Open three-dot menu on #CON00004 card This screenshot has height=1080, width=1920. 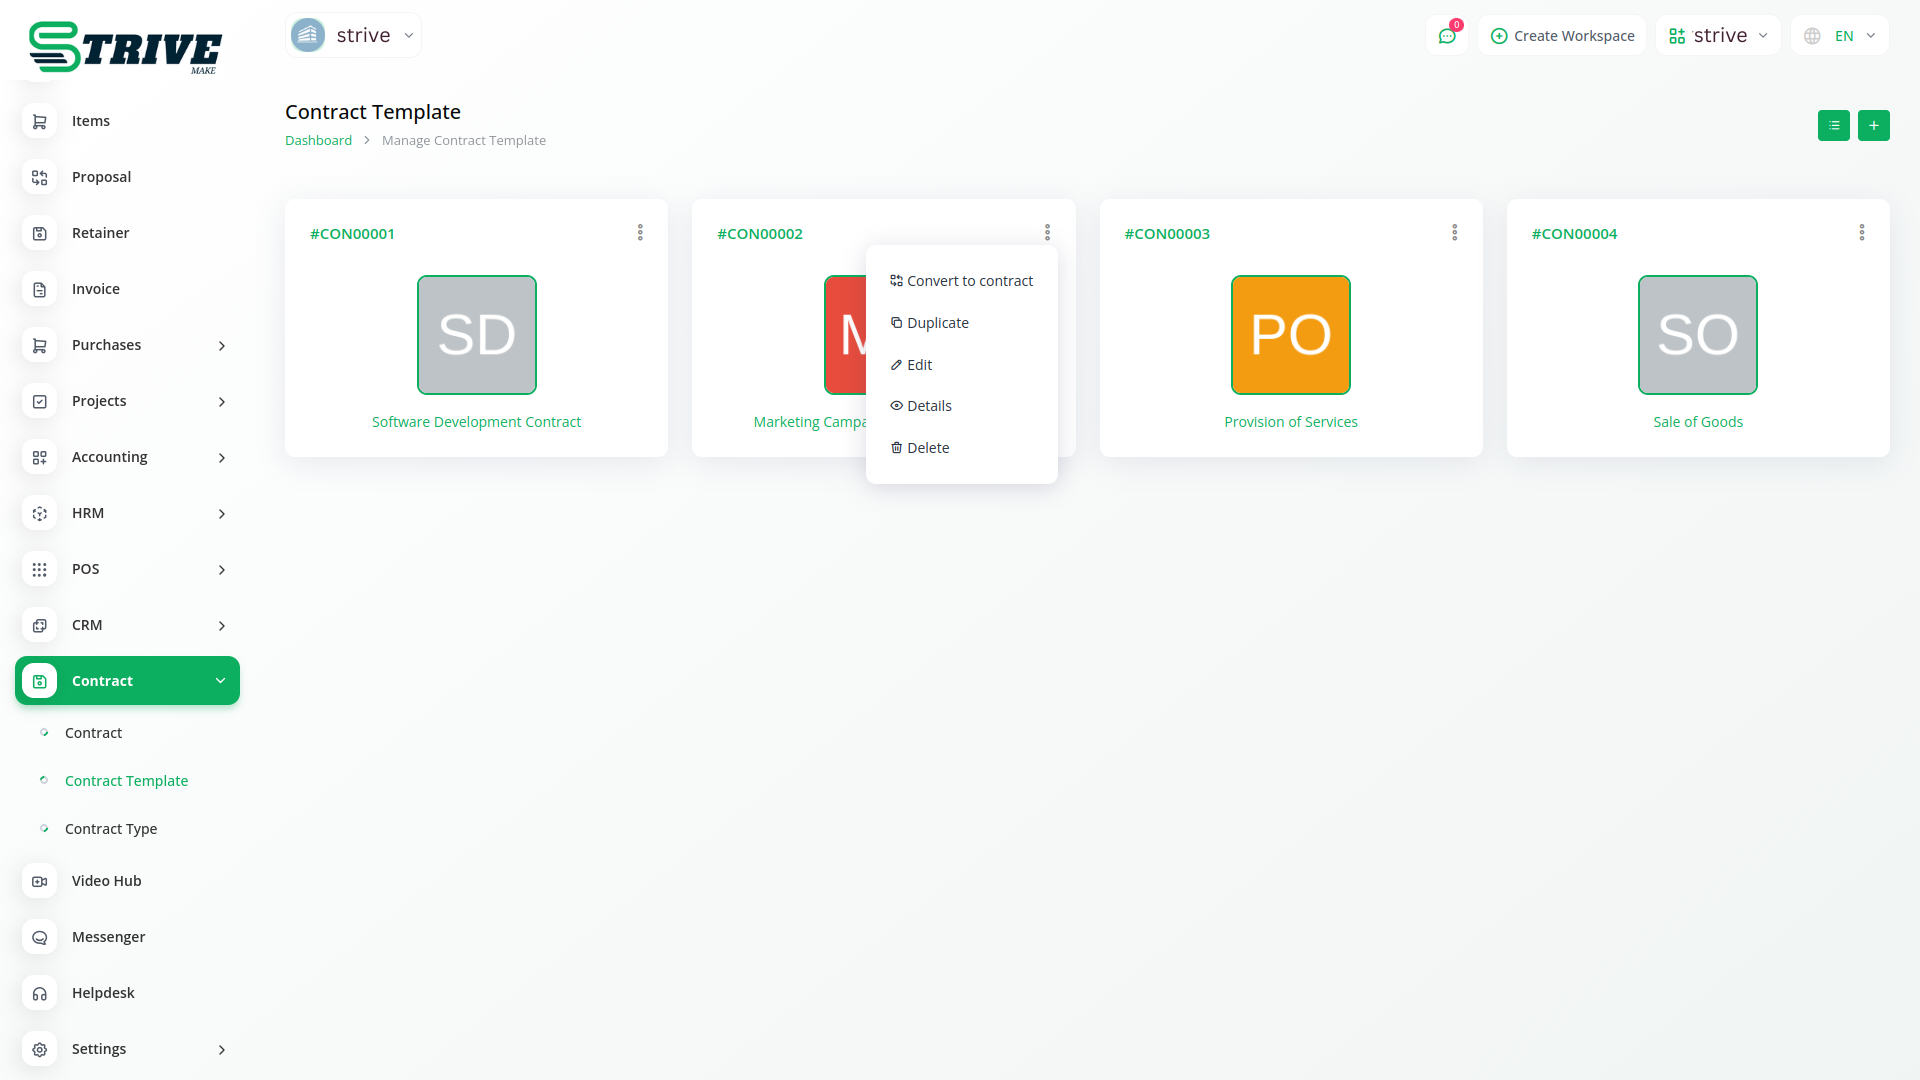1861,233
